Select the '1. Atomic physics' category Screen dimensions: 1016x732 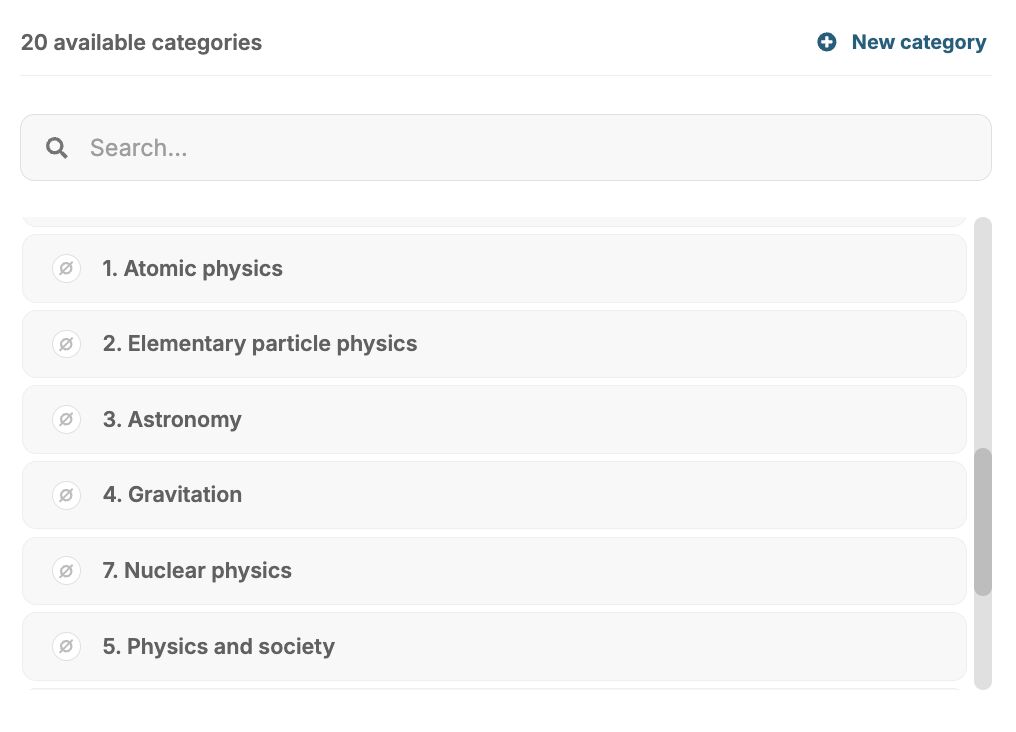[x=193, y=269]
